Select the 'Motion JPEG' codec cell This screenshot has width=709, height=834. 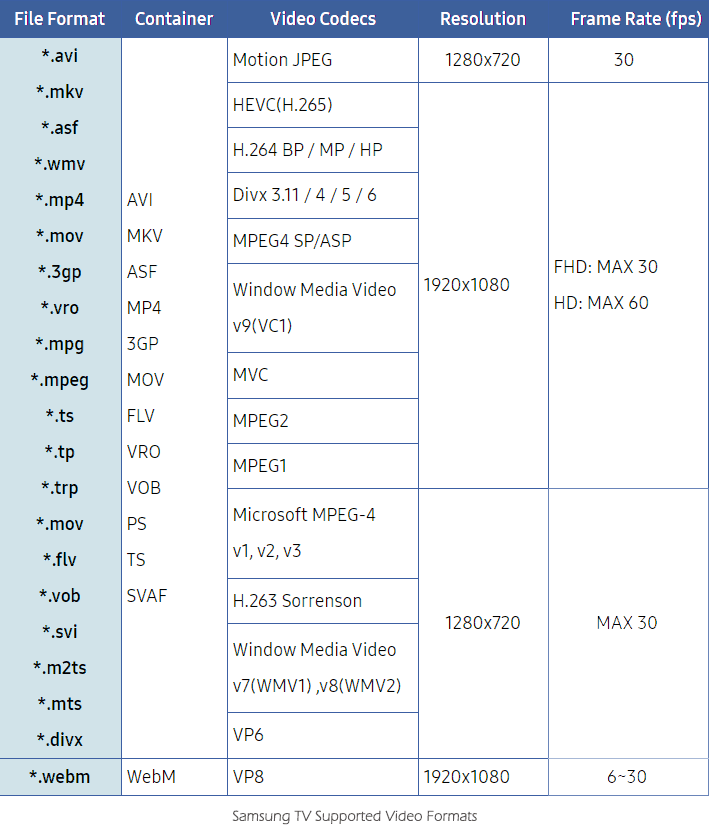pyautogui.click(x=323, y=60)
